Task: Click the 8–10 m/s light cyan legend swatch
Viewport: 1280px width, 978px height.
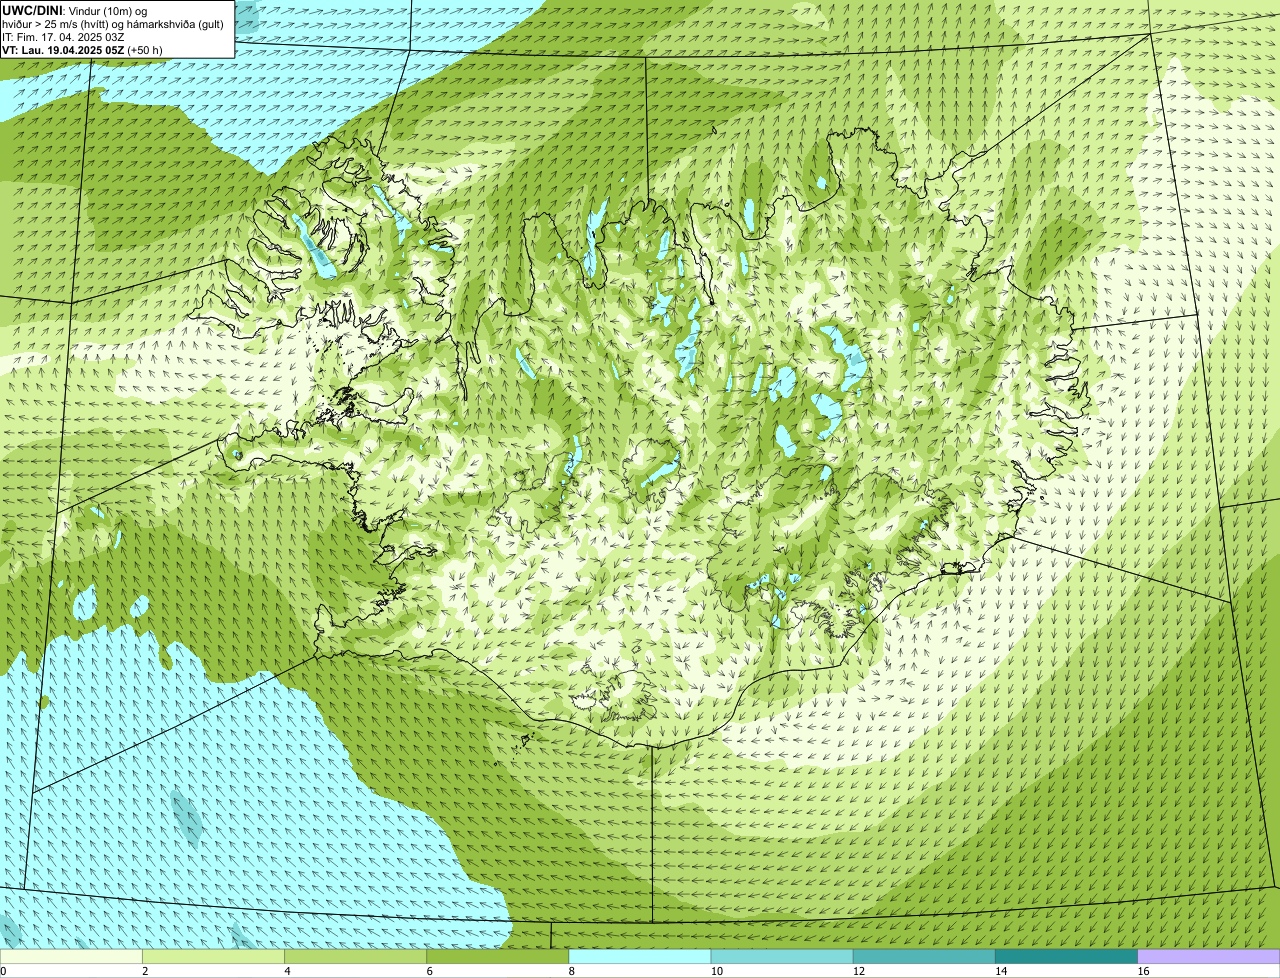Action: (639, 957)
